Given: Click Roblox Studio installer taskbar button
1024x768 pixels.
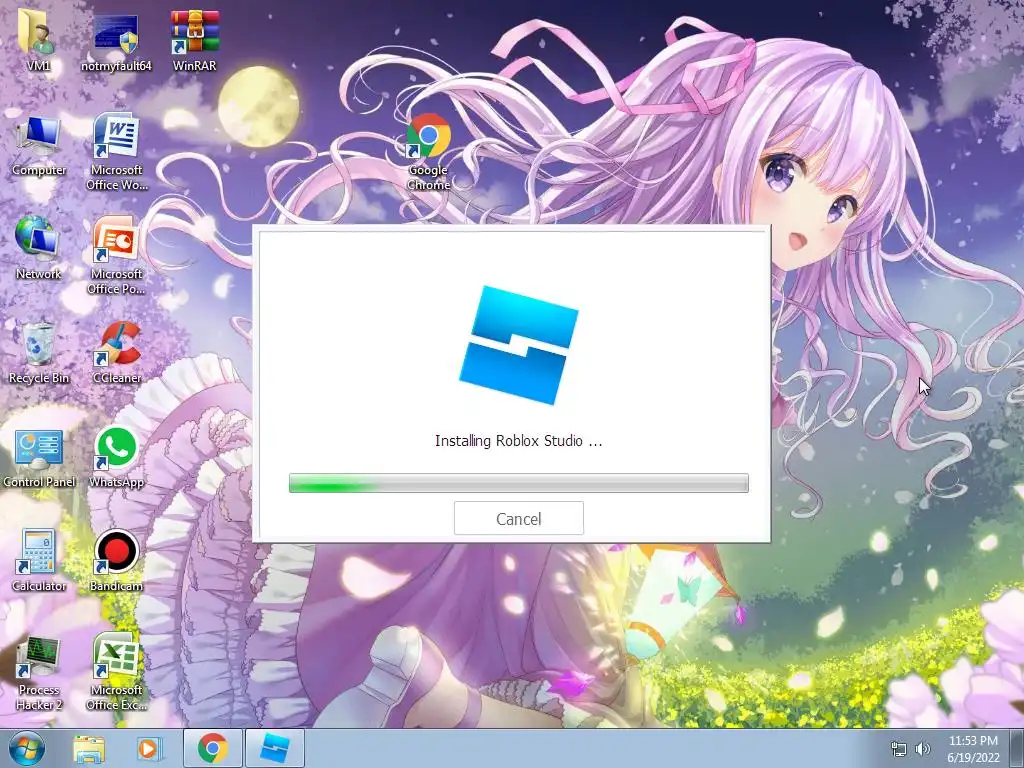Looking at the screenshot, I should pos(274,748).
